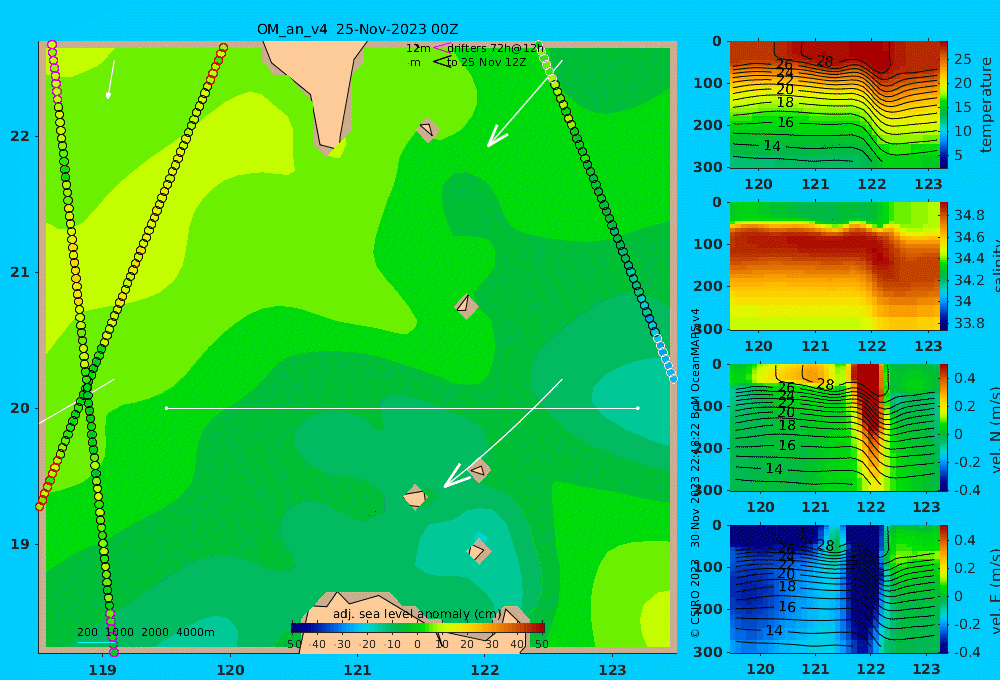This screenshot has width=1000, height=680.
Task: Click latitude tick 22 on the main map
Action: 20,136
